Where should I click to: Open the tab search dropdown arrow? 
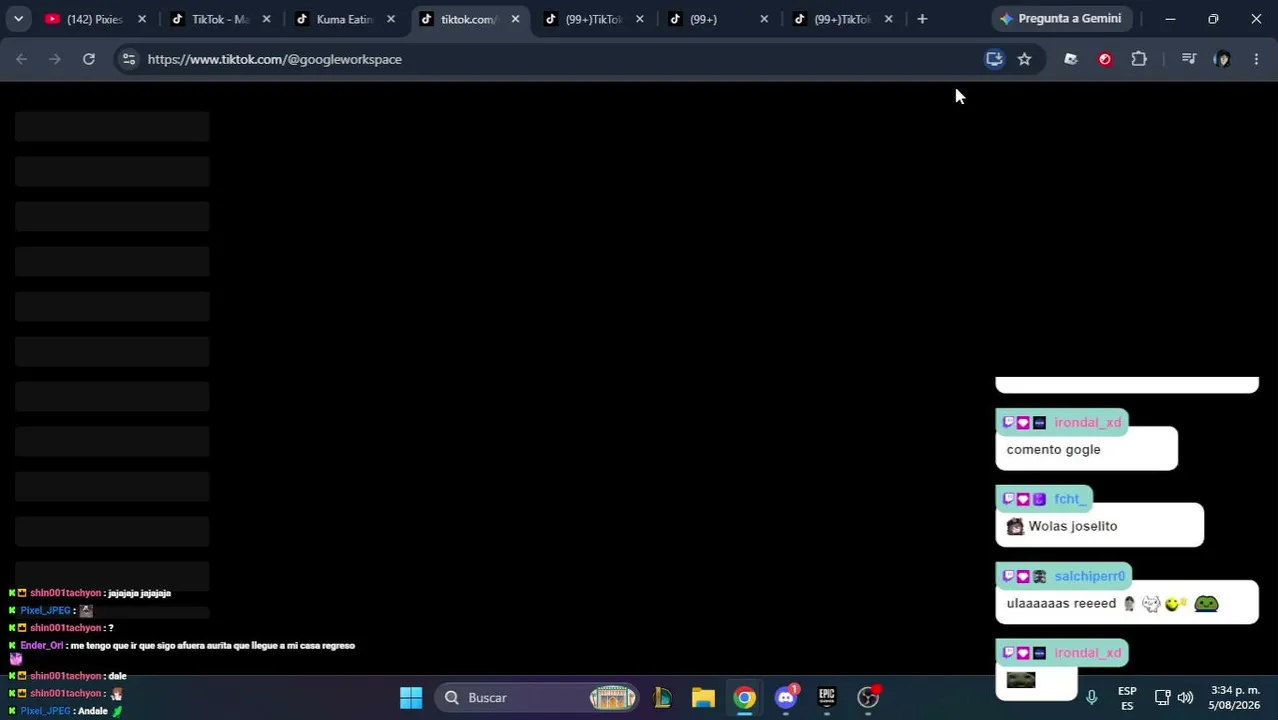point(18,19)
